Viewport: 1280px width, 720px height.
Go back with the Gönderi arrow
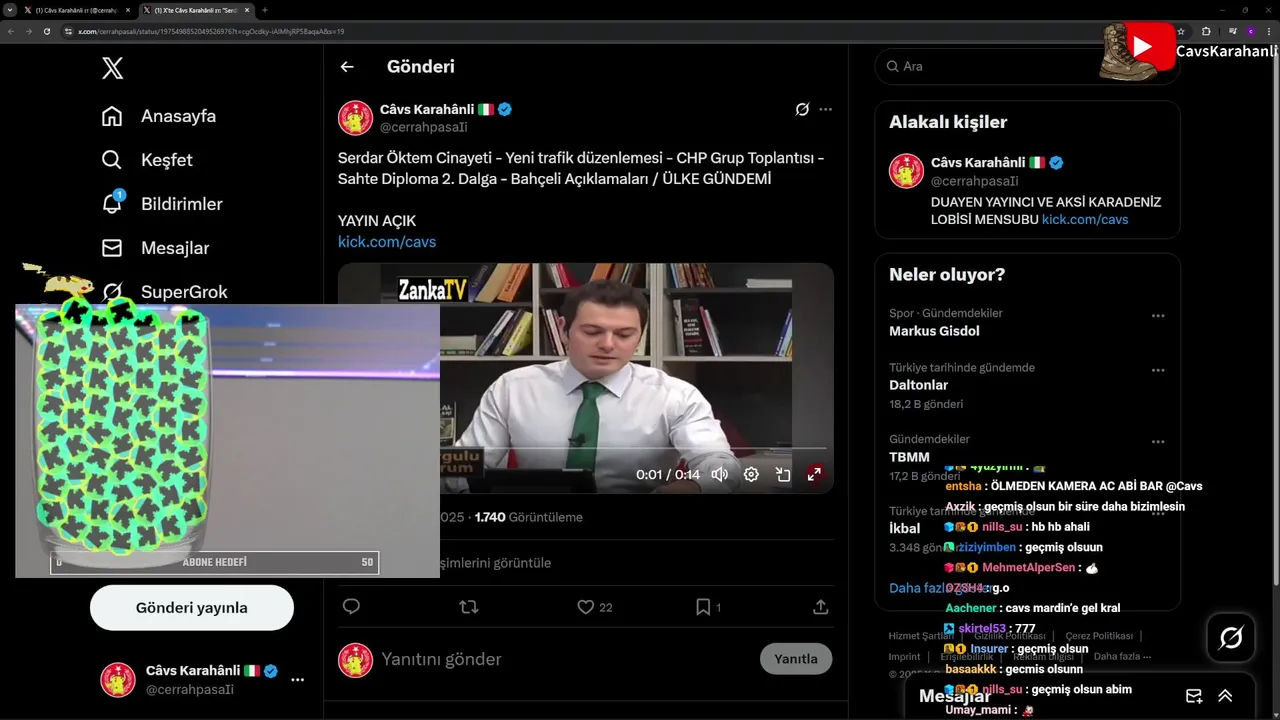tap(347, 67)
